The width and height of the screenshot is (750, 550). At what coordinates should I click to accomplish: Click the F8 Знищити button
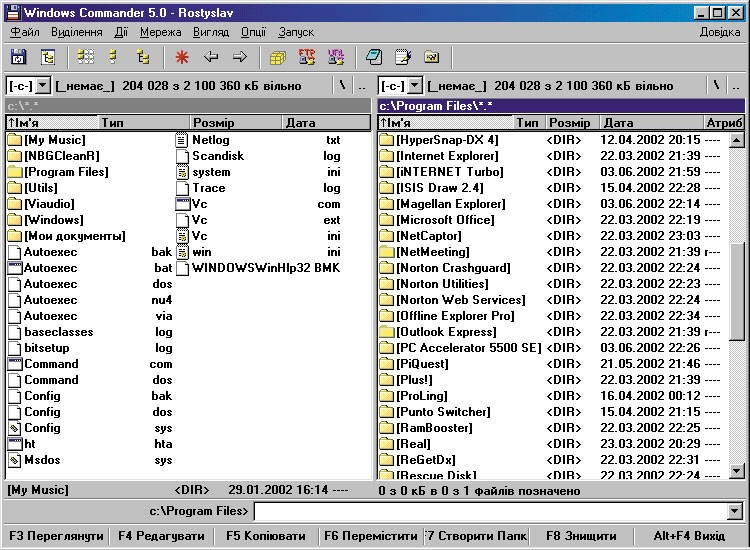point(581,536)
